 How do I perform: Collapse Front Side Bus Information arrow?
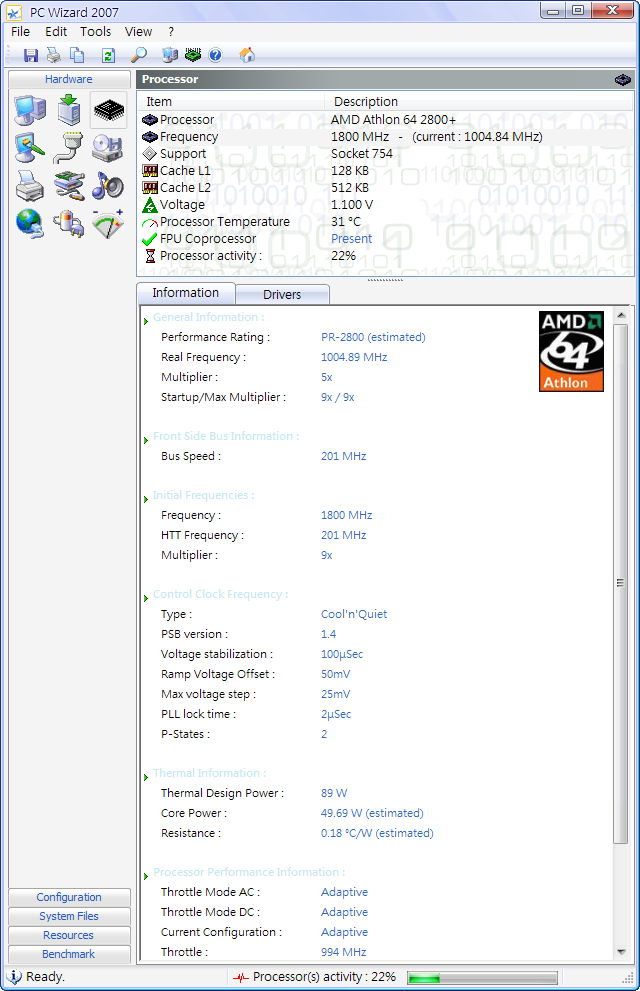(x=146, y=440)
